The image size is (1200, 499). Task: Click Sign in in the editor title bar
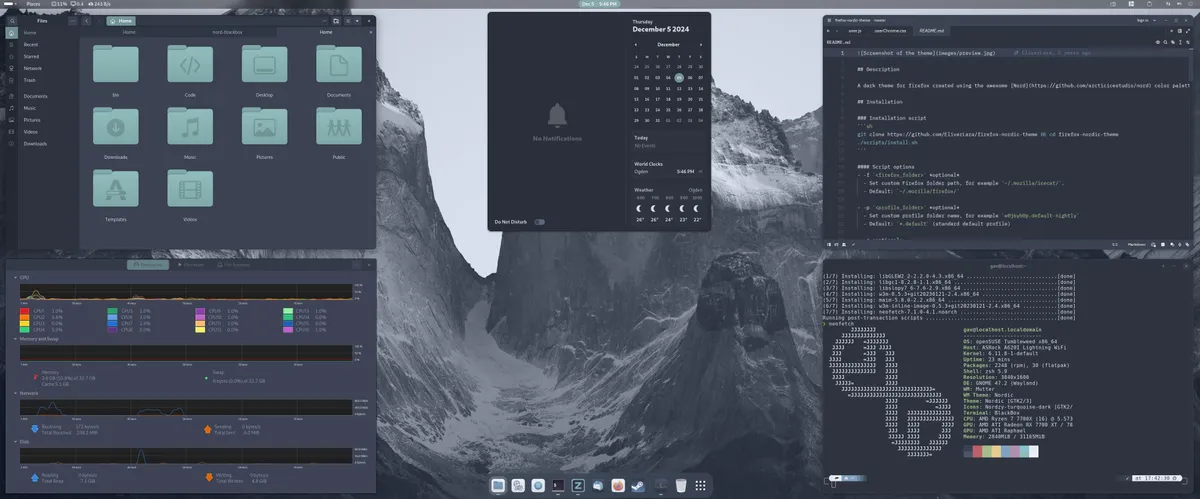tap(1142, 19)
